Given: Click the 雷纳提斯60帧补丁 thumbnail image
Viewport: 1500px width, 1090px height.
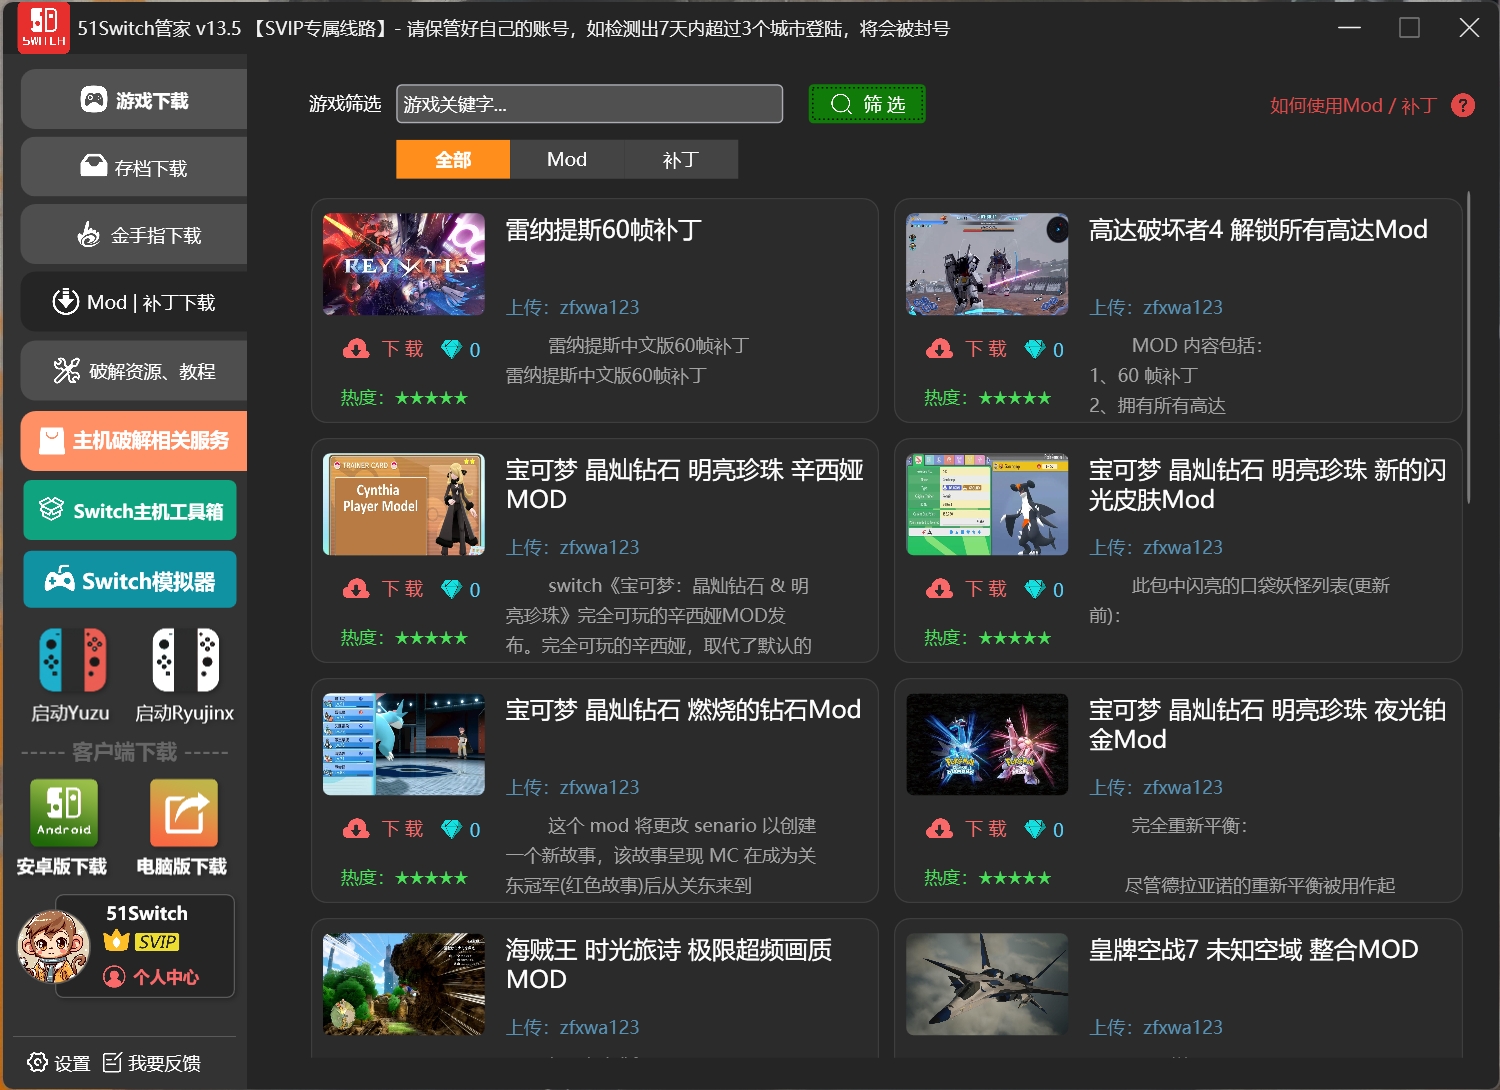Looking at the screenshot, I should point(404,264).
